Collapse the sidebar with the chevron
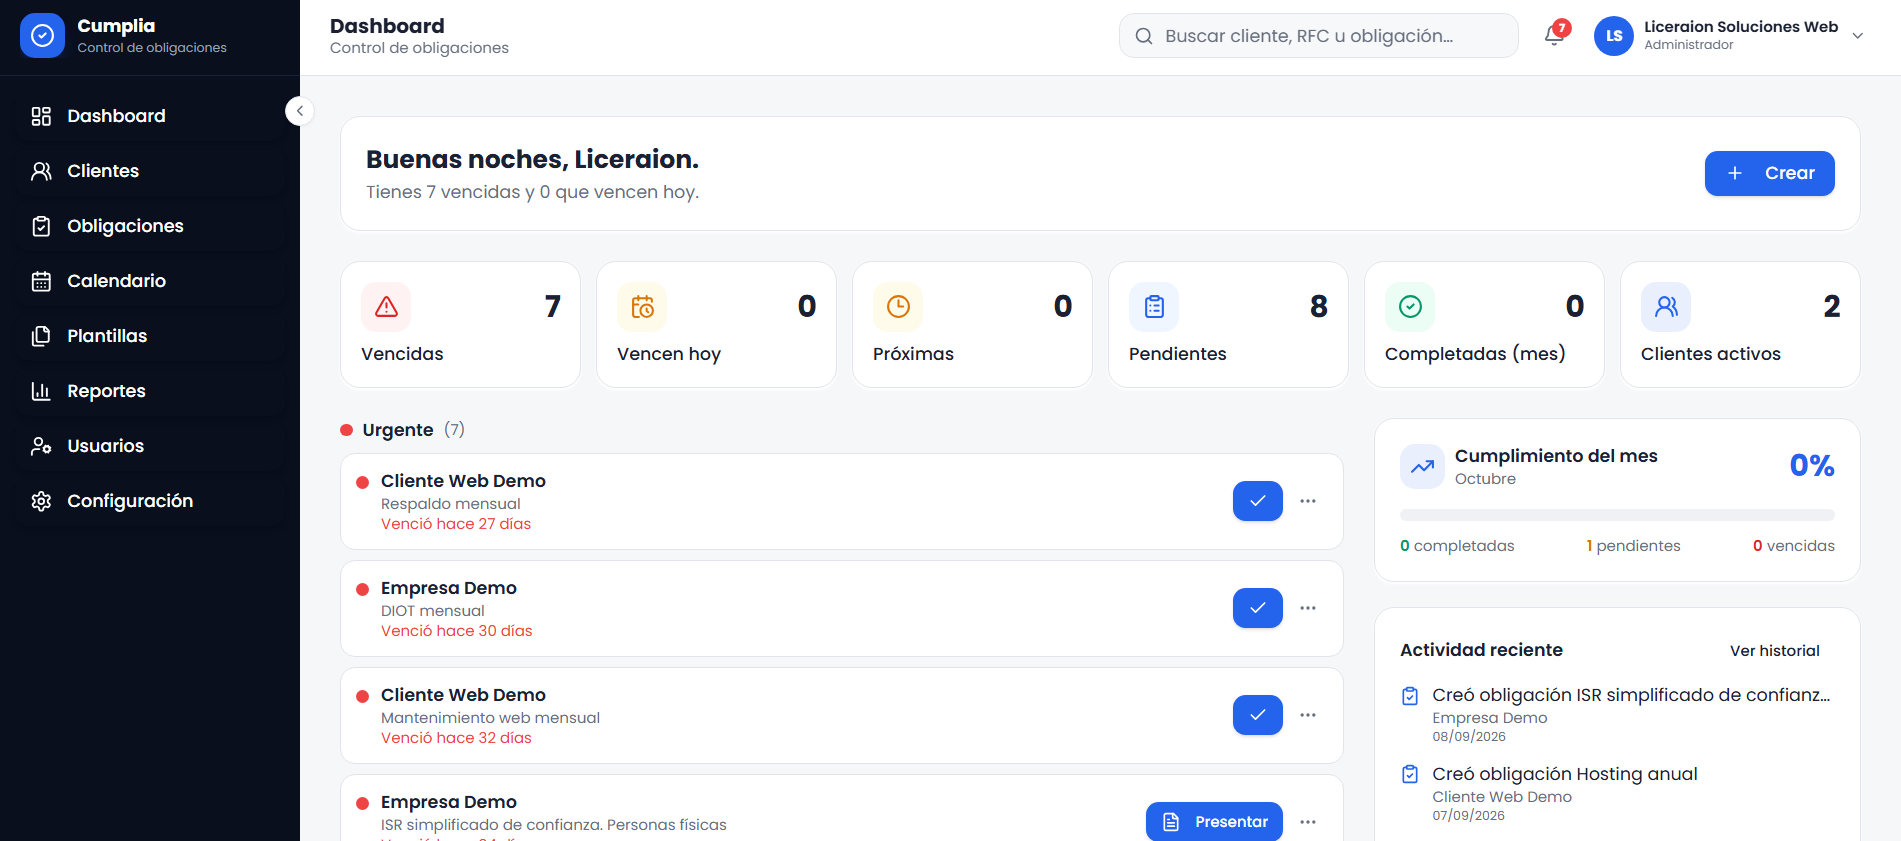The image size is (1901, 841). tap(299, 111)
